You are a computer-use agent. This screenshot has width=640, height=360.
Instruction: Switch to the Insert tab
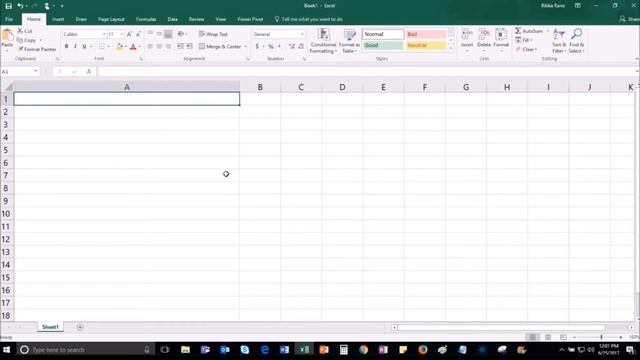[x=58, y=19]
